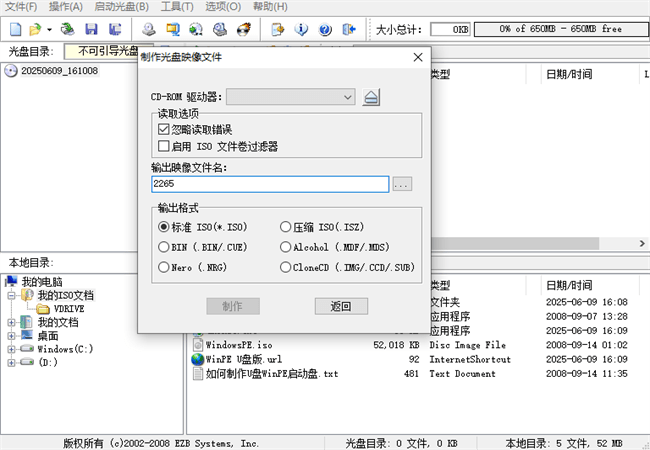Uncheck the 忽略读取错误 checkbox
Viewport: 650px width, 450px height.
pos(164,130)
